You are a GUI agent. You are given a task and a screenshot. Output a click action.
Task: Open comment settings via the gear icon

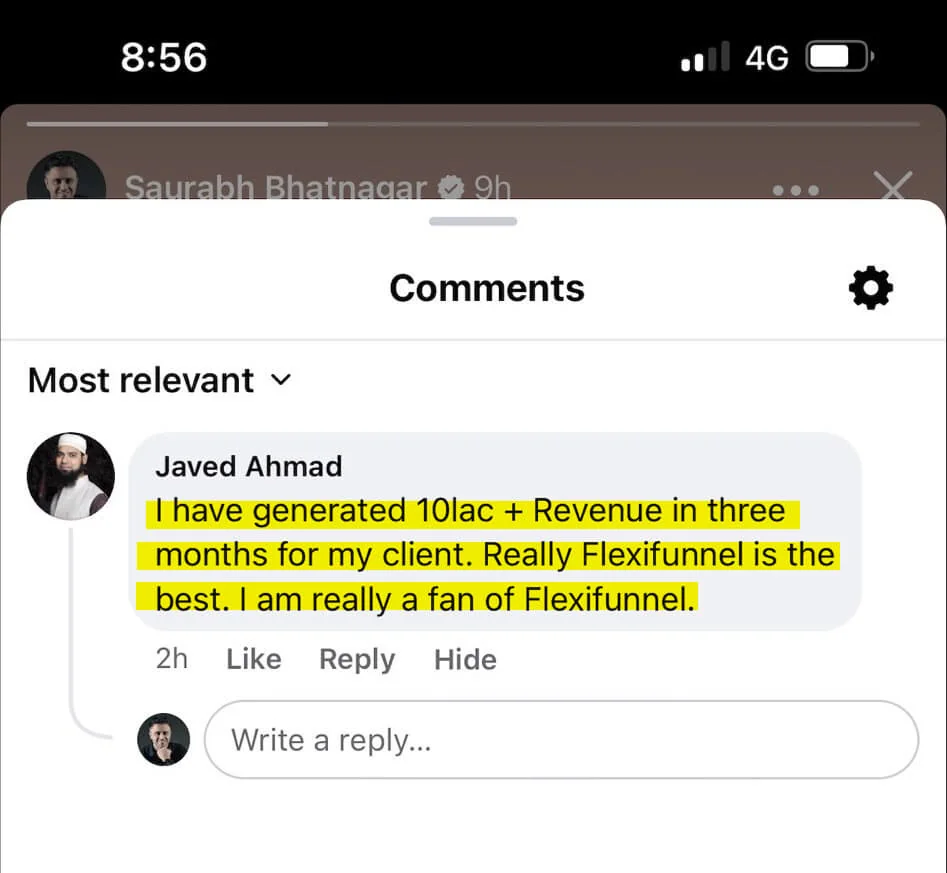869,288
